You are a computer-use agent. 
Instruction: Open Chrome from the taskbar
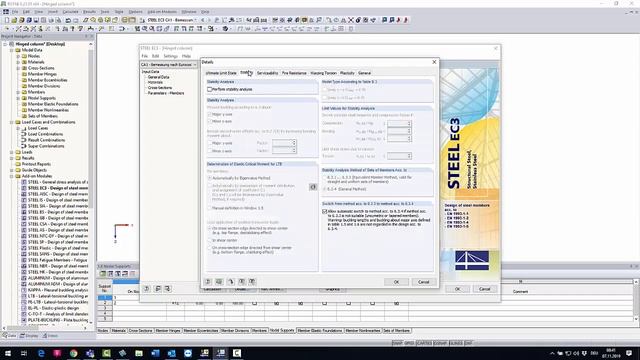[x=73, y=353]
